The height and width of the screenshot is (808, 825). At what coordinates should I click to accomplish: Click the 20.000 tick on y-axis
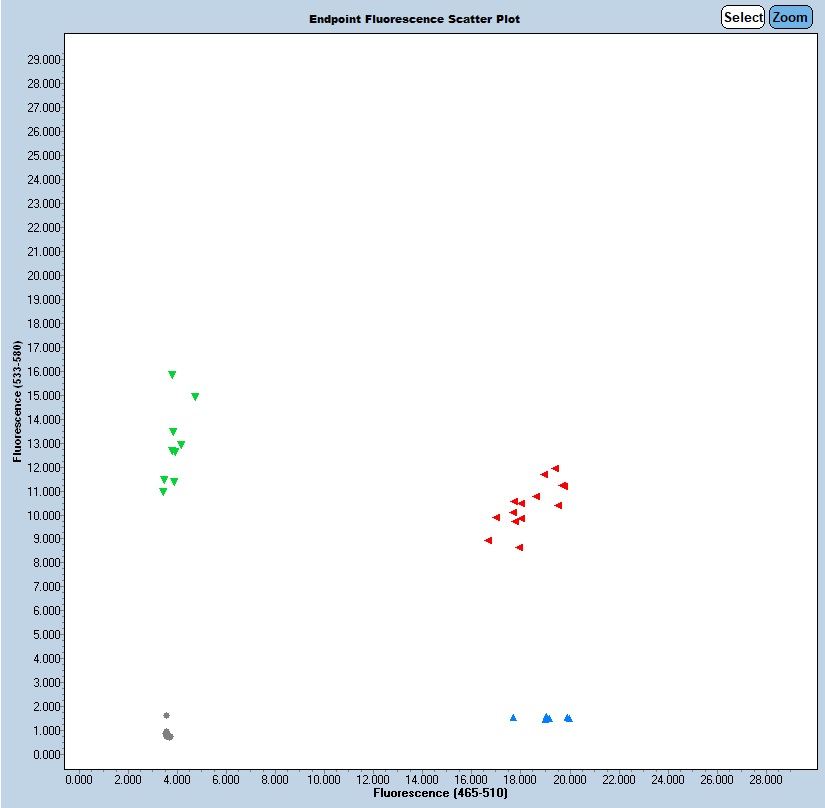(x=40, y=275)
